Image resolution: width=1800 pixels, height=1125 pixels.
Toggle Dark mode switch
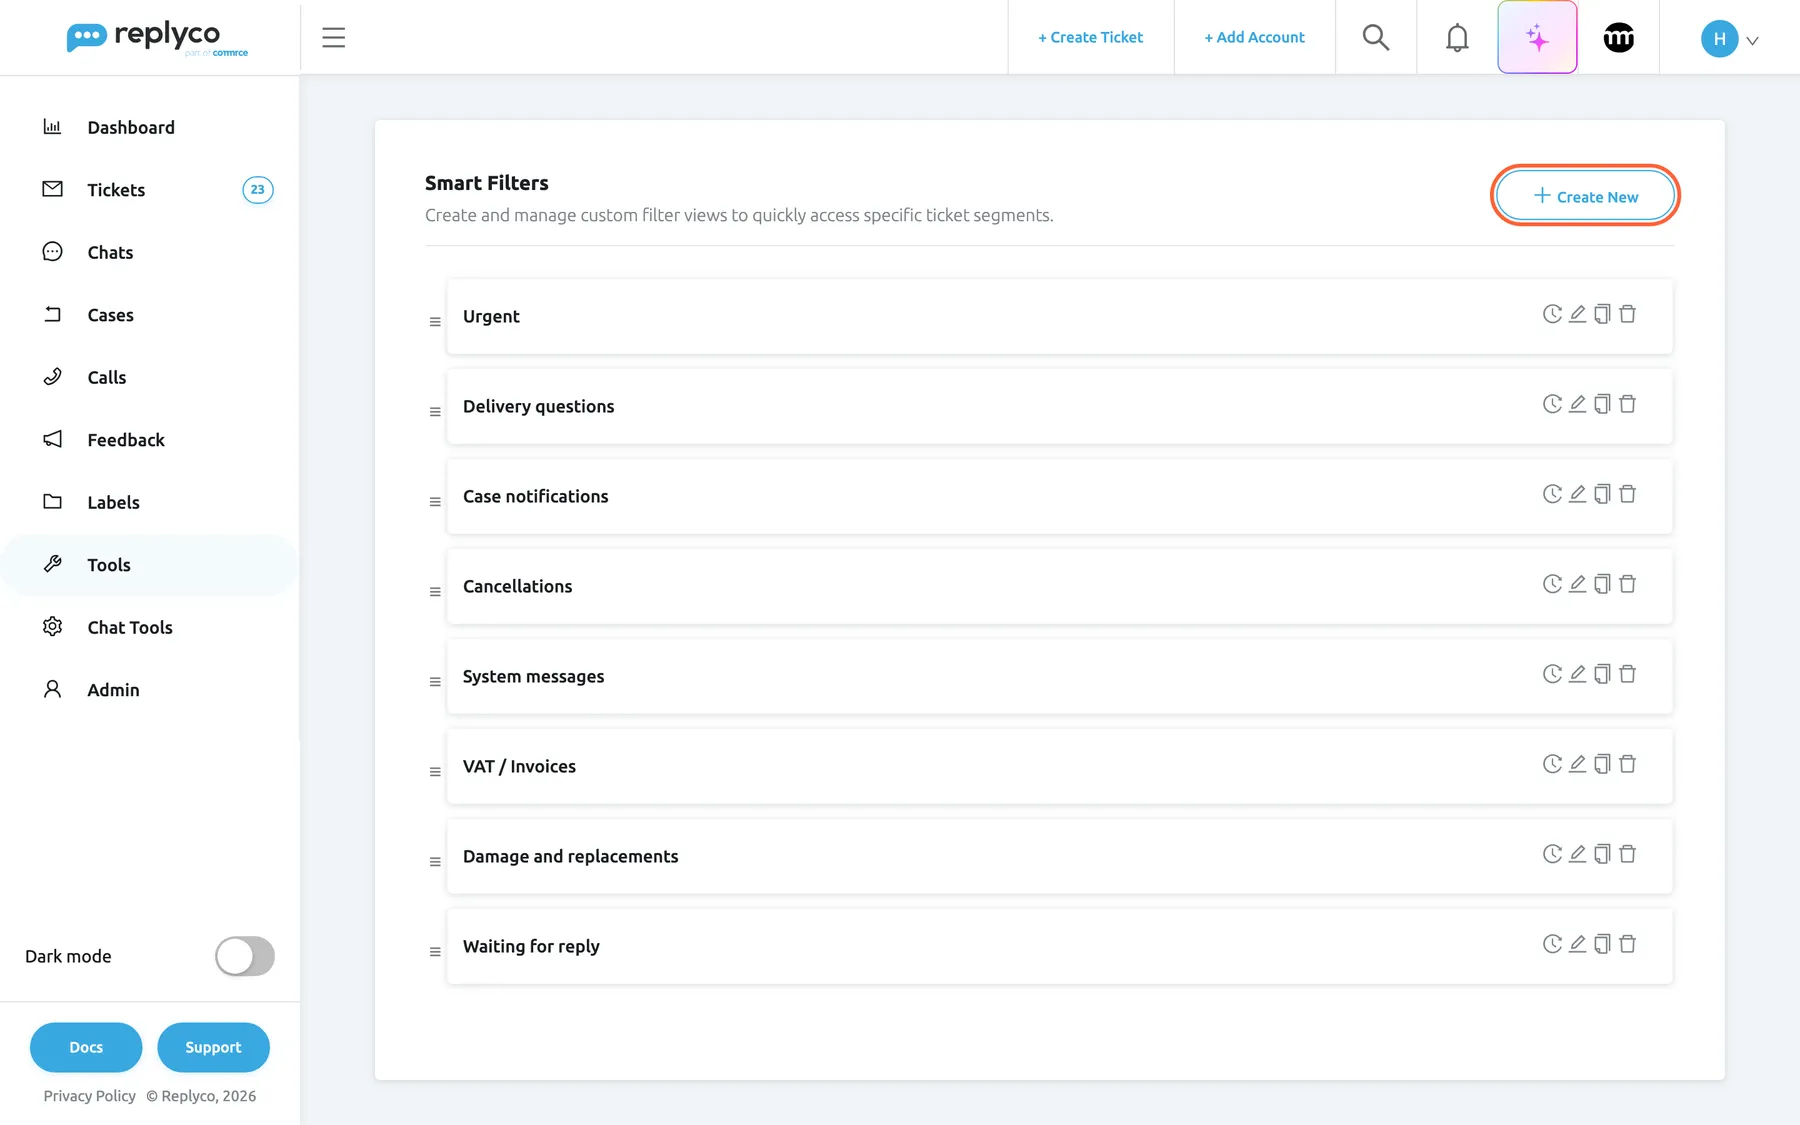pyautogui.click(x=245, y=956)
